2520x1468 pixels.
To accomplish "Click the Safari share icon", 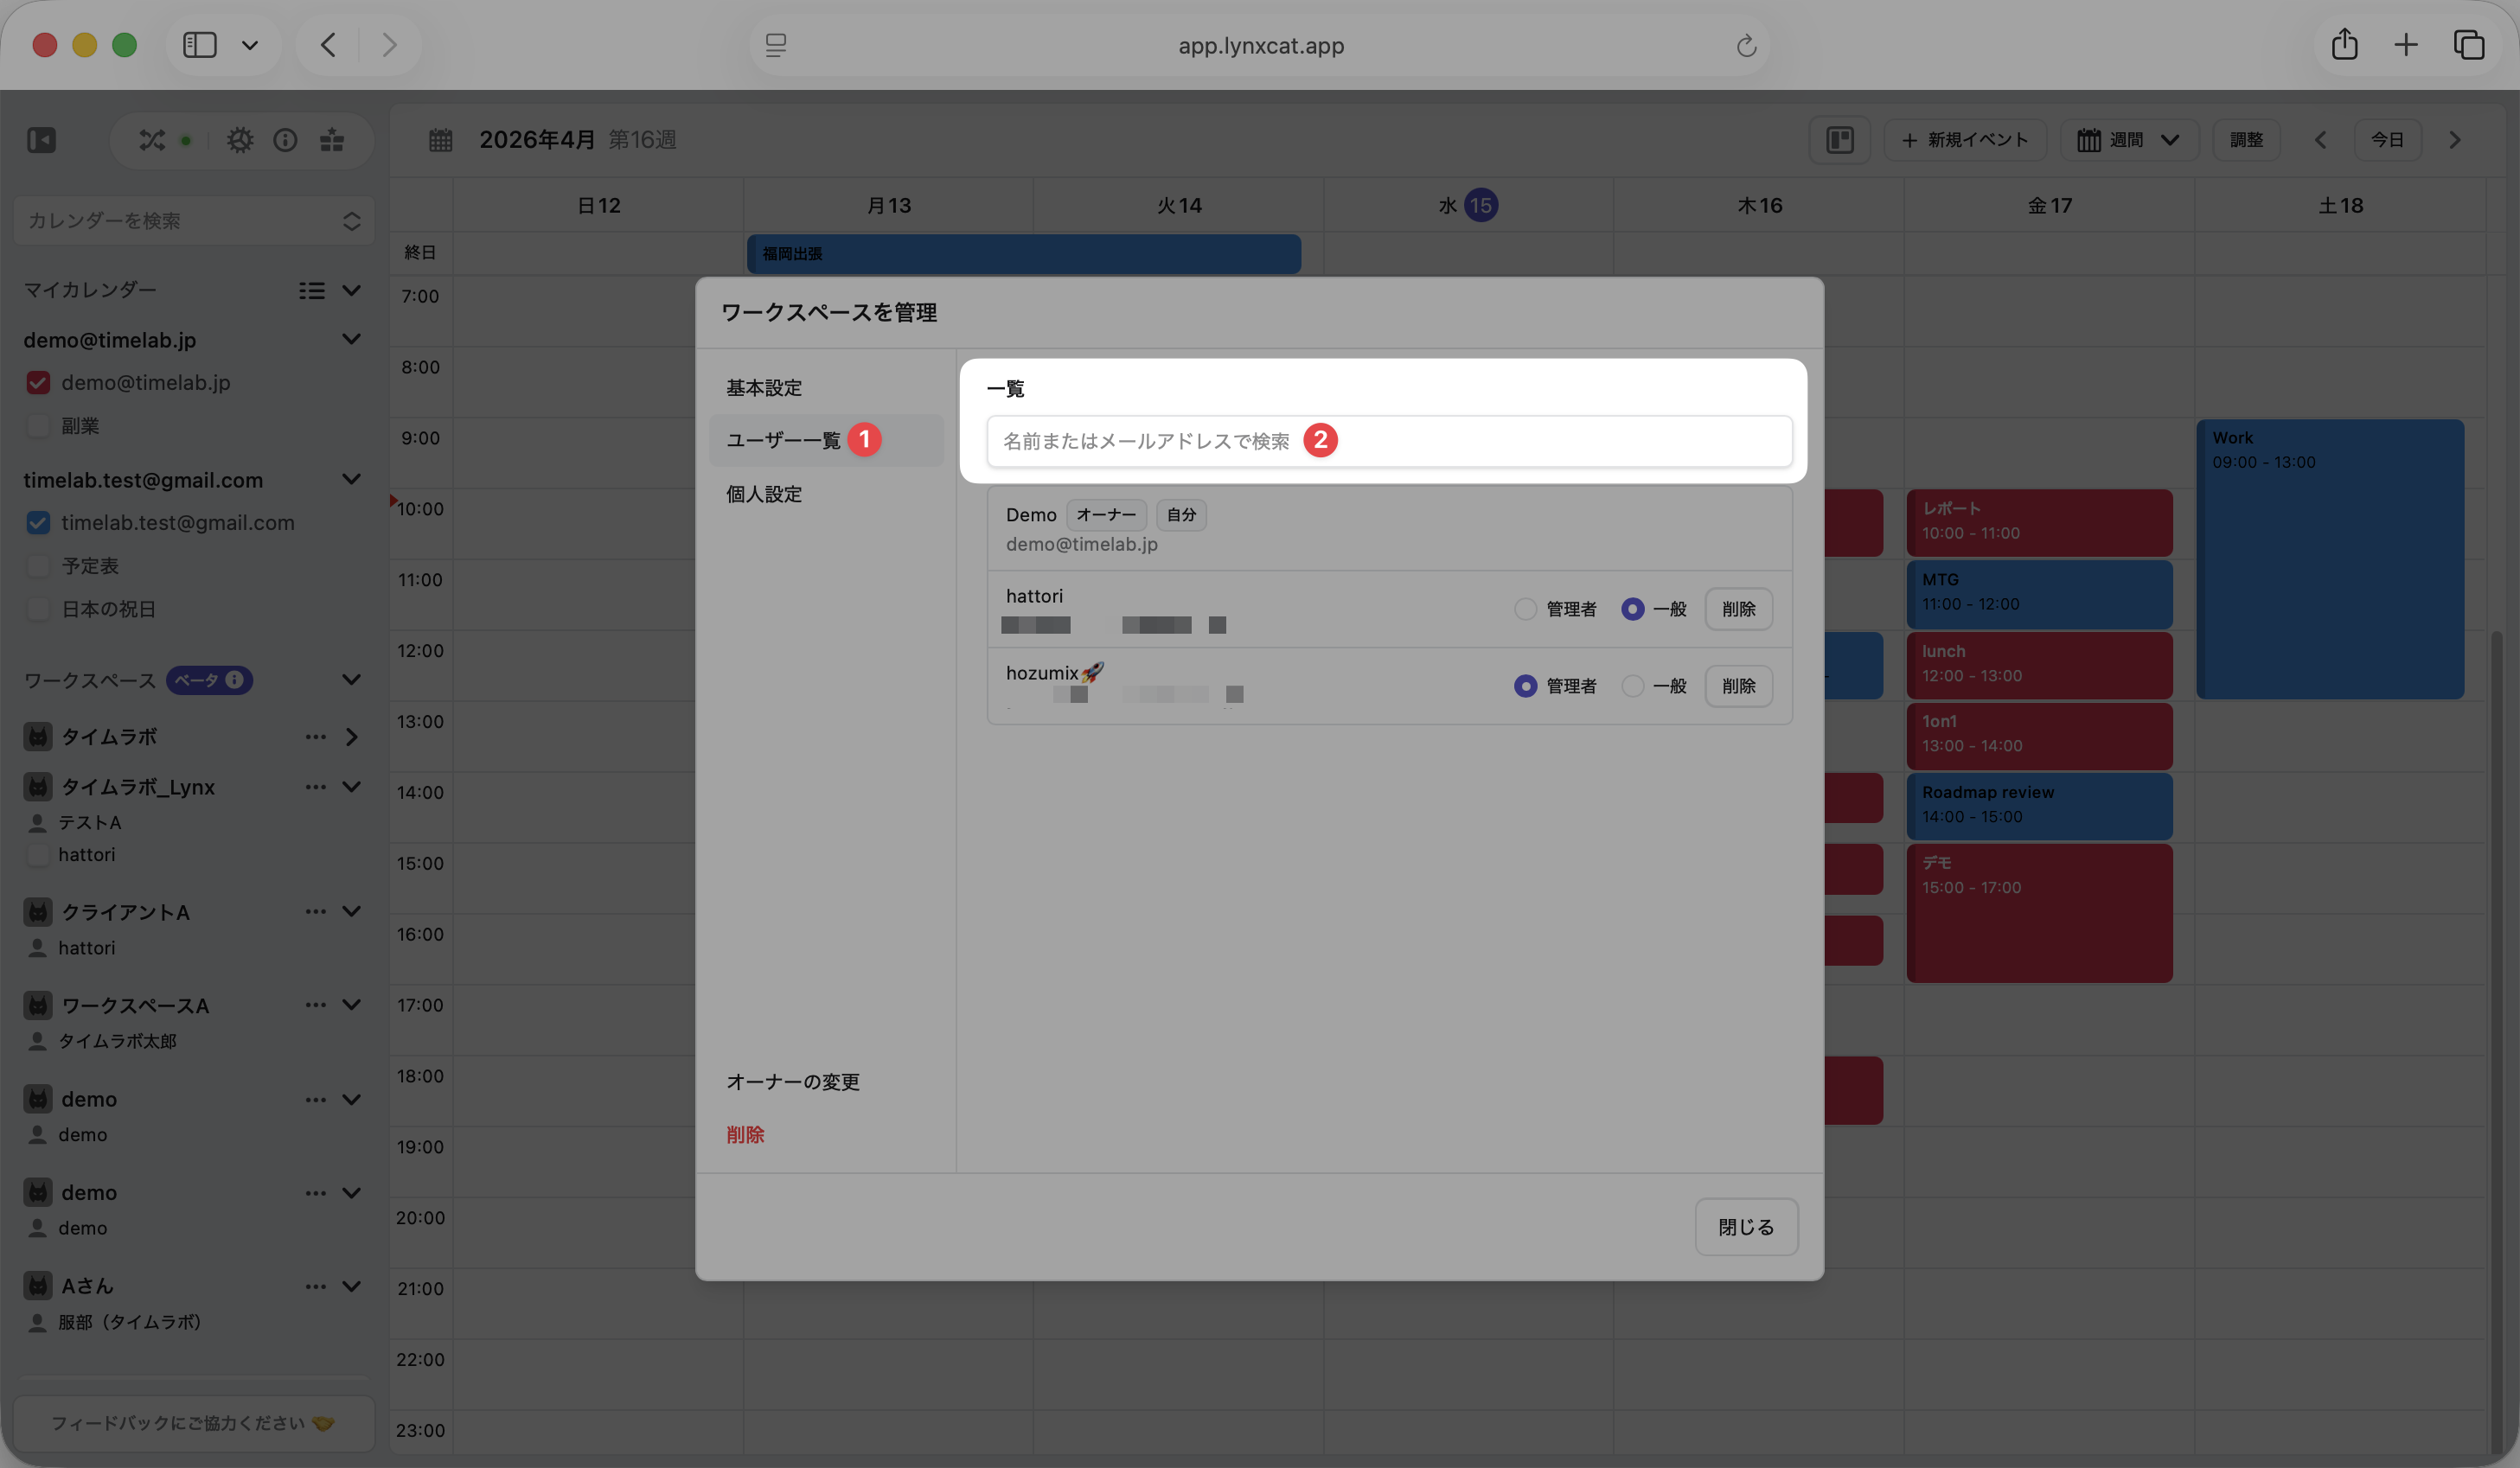I will 2344,45.
